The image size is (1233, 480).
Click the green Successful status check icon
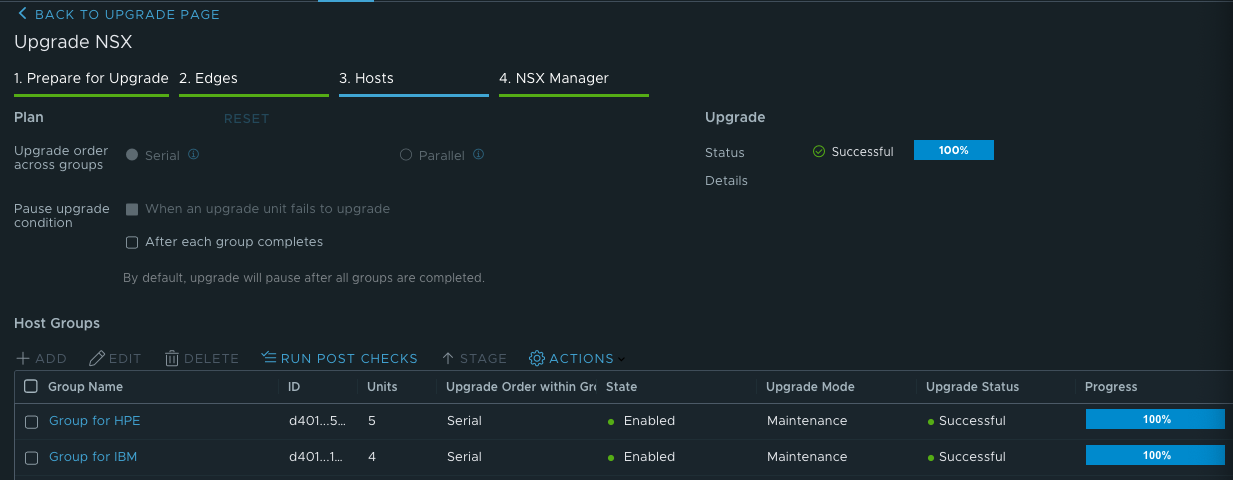pos(818,151)
